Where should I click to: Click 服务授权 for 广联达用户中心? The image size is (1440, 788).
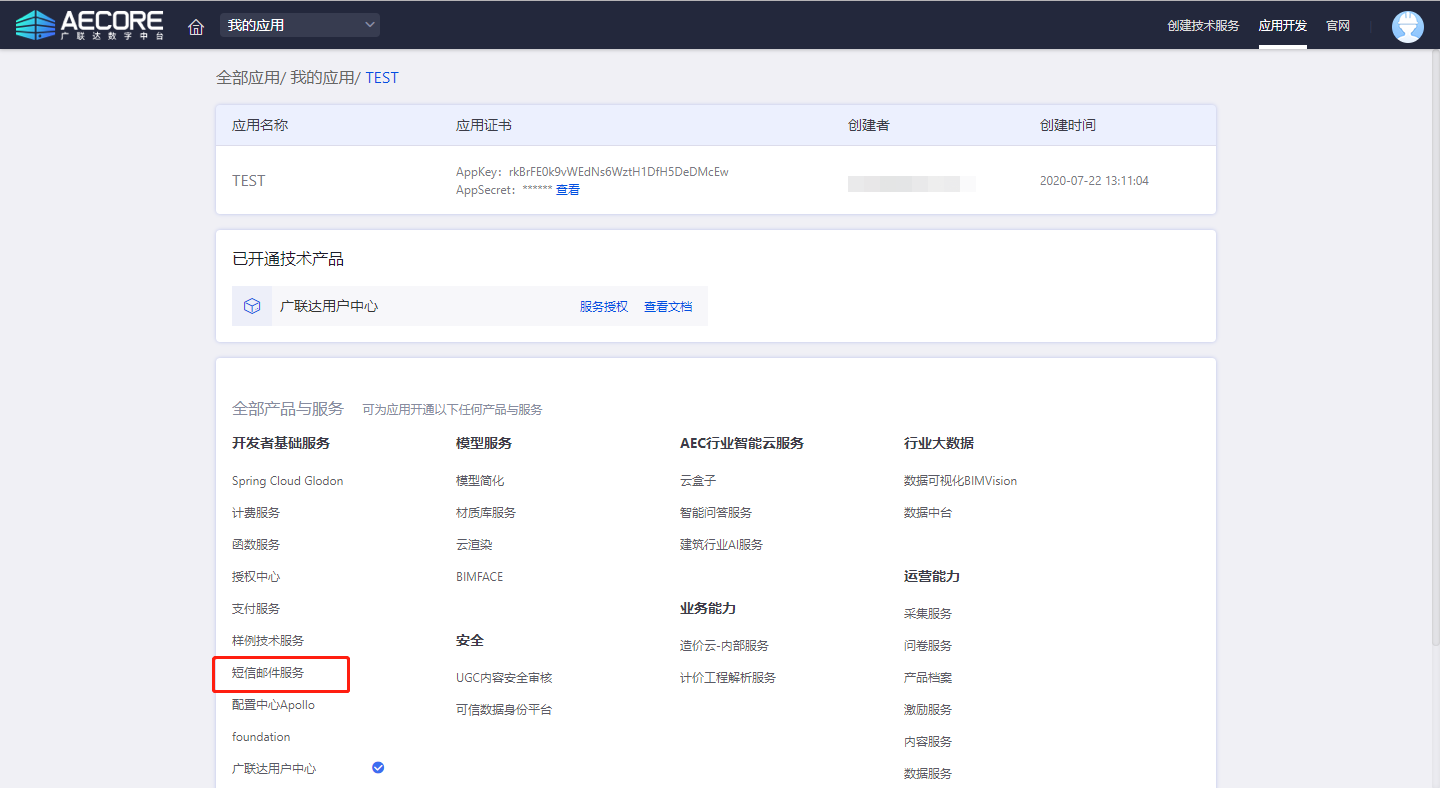604,307
